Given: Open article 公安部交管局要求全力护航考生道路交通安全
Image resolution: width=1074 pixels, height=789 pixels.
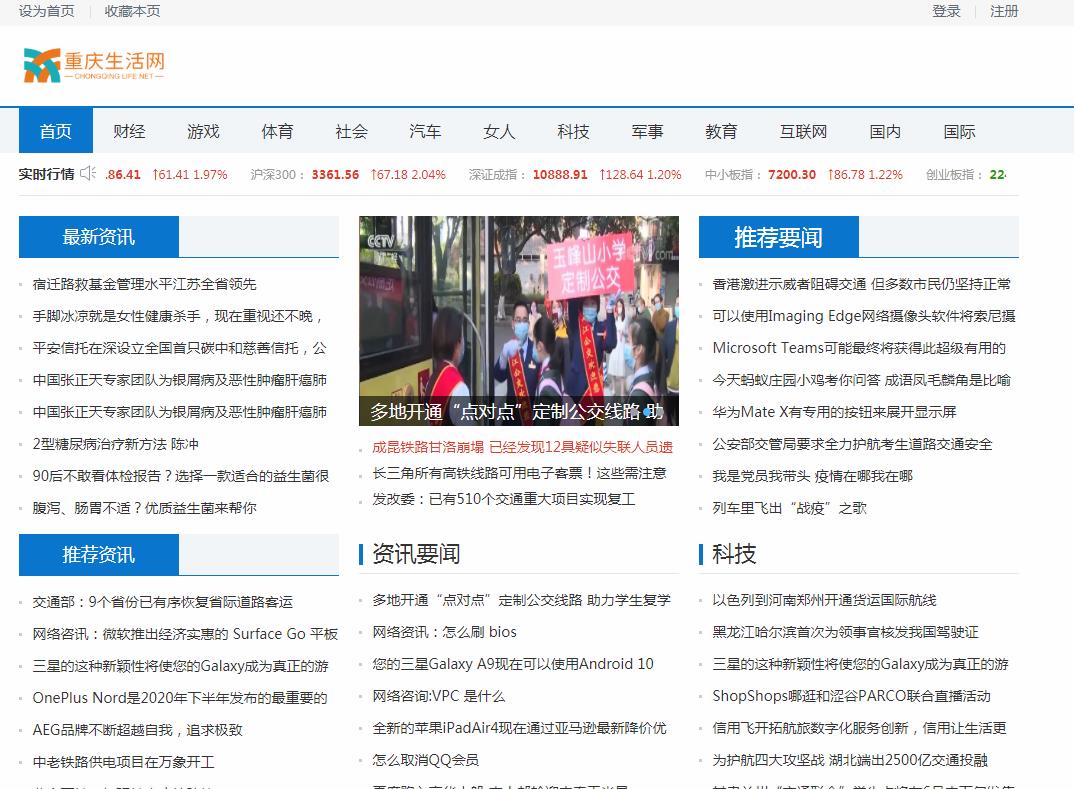Looking at the screenshot, I should 852,444.
